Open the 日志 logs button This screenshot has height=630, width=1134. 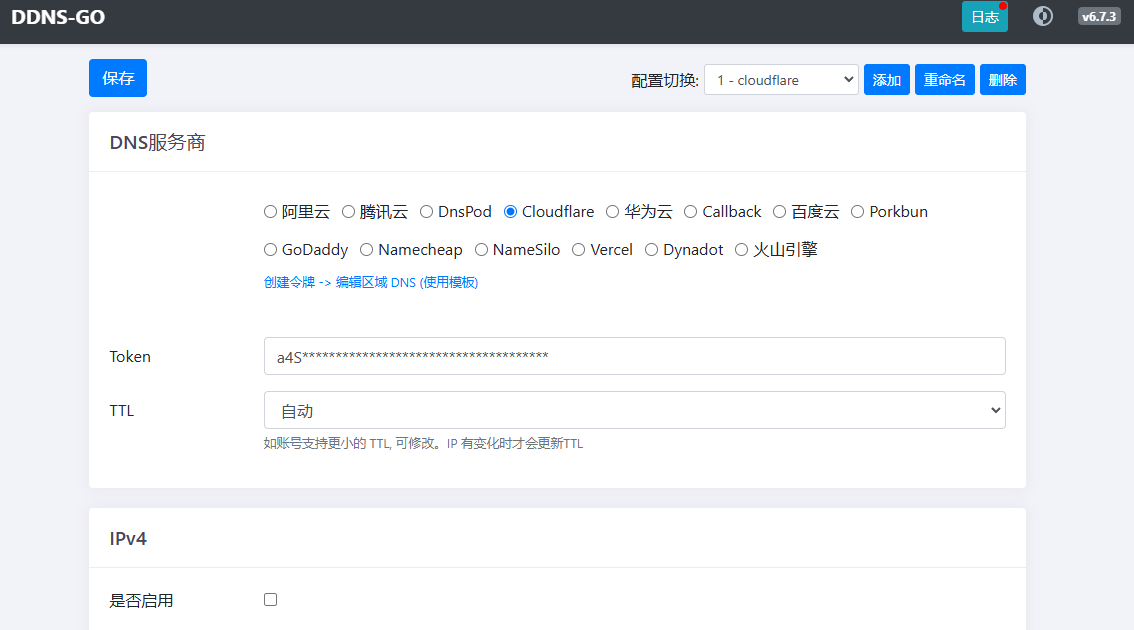984,17
